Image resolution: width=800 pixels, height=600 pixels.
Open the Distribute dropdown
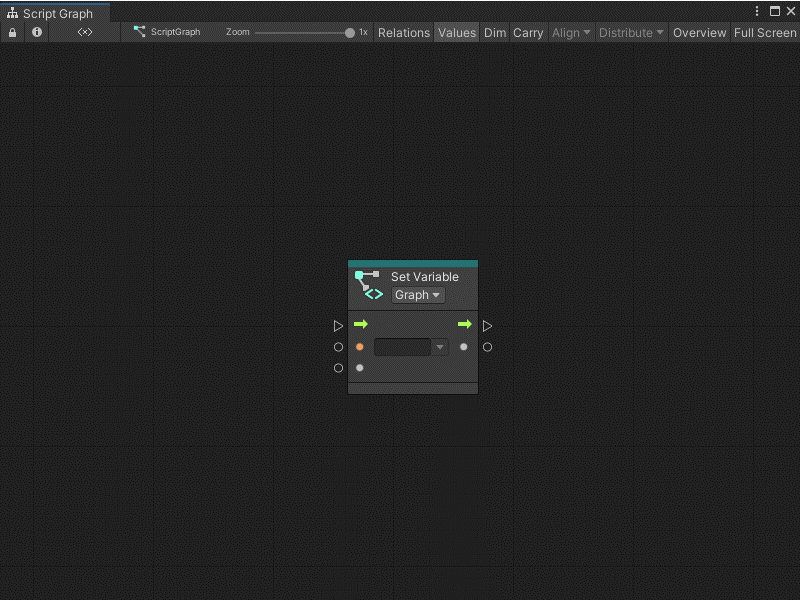click(x=631, y=33)
